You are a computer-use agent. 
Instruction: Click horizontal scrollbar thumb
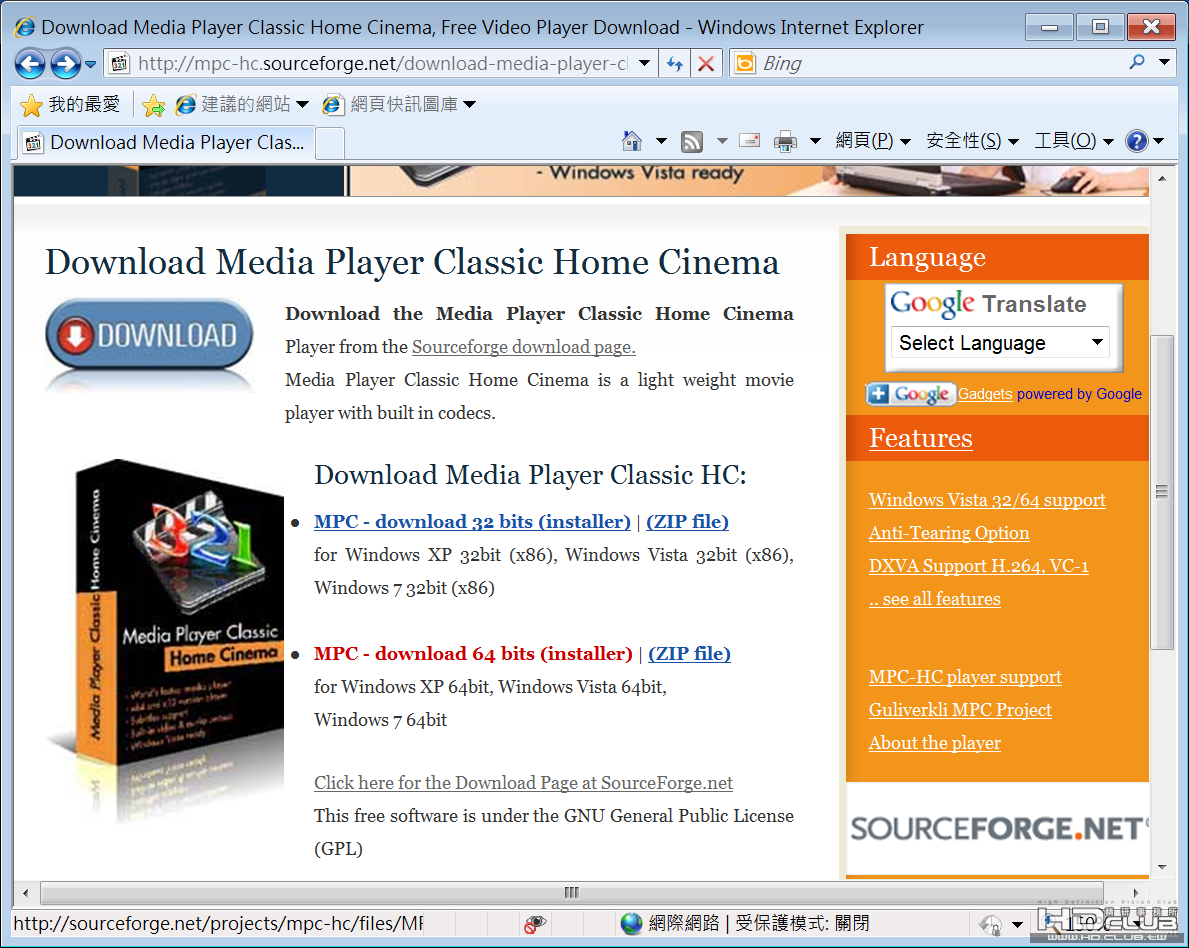[x=572, y=893]
